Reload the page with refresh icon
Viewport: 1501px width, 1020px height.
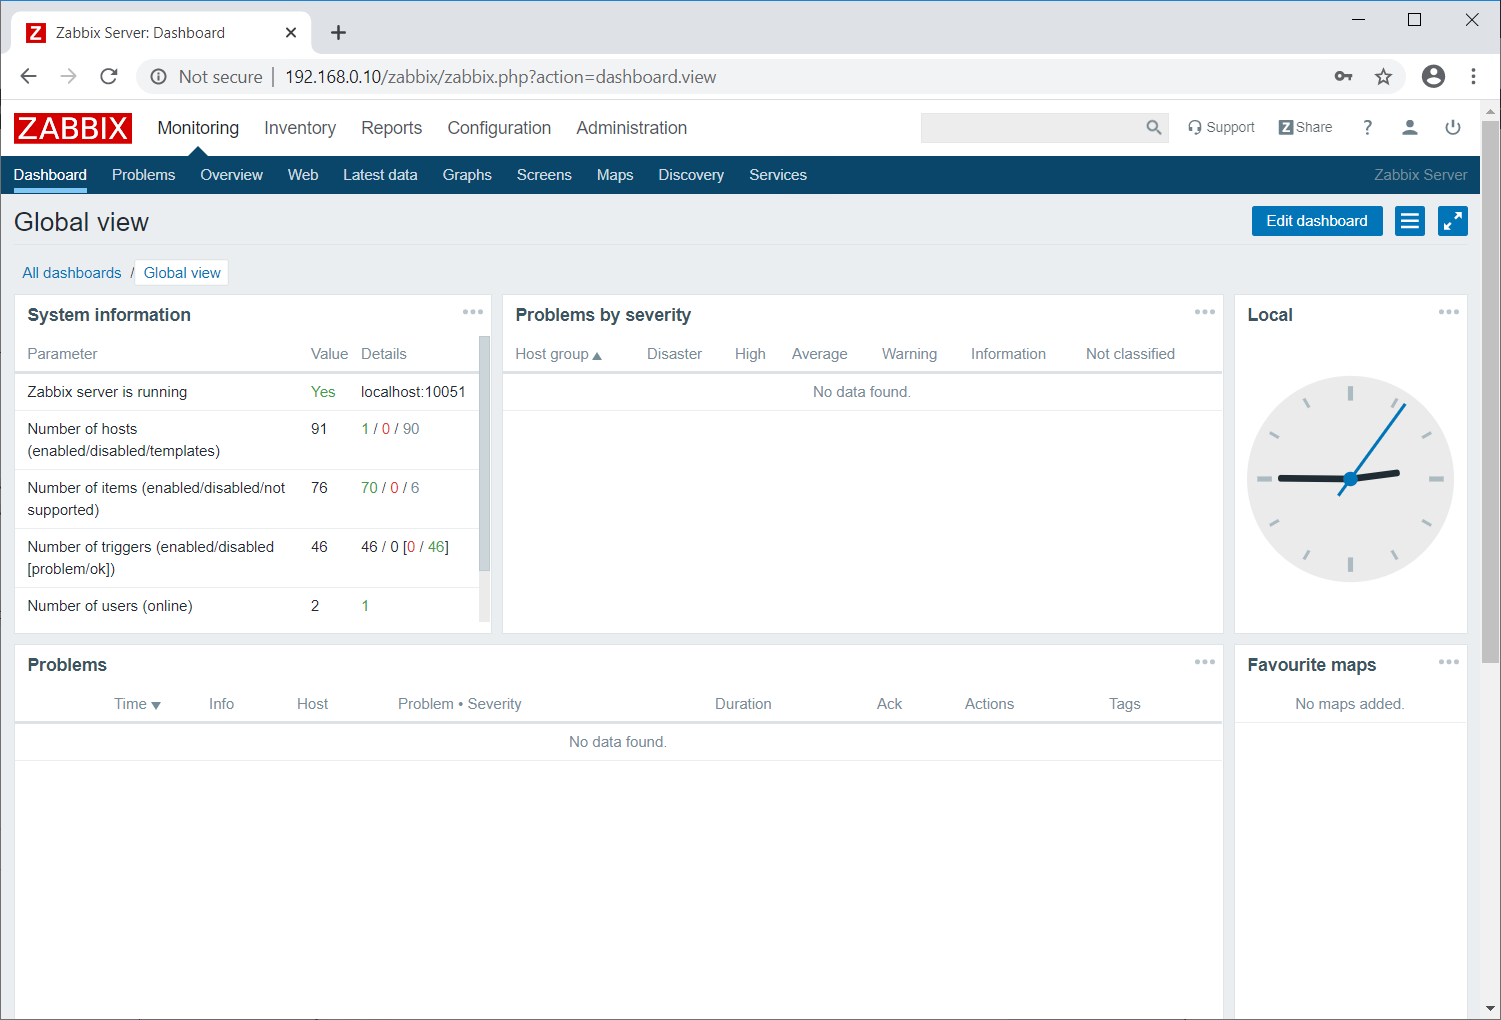tap(109, 76)
